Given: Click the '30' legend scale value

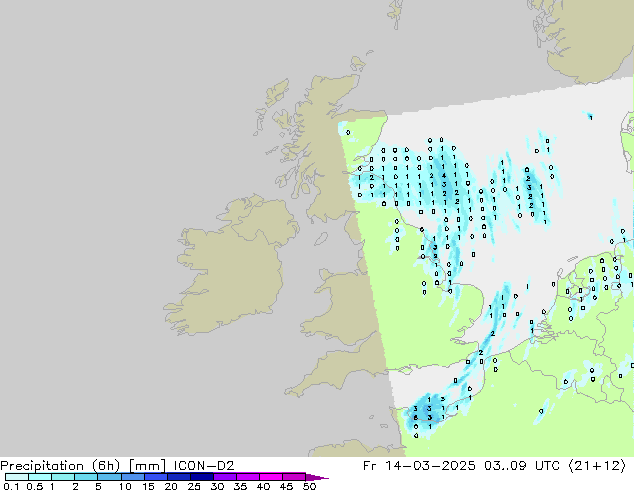Looking at the screenshot, I should coord(217,486).
